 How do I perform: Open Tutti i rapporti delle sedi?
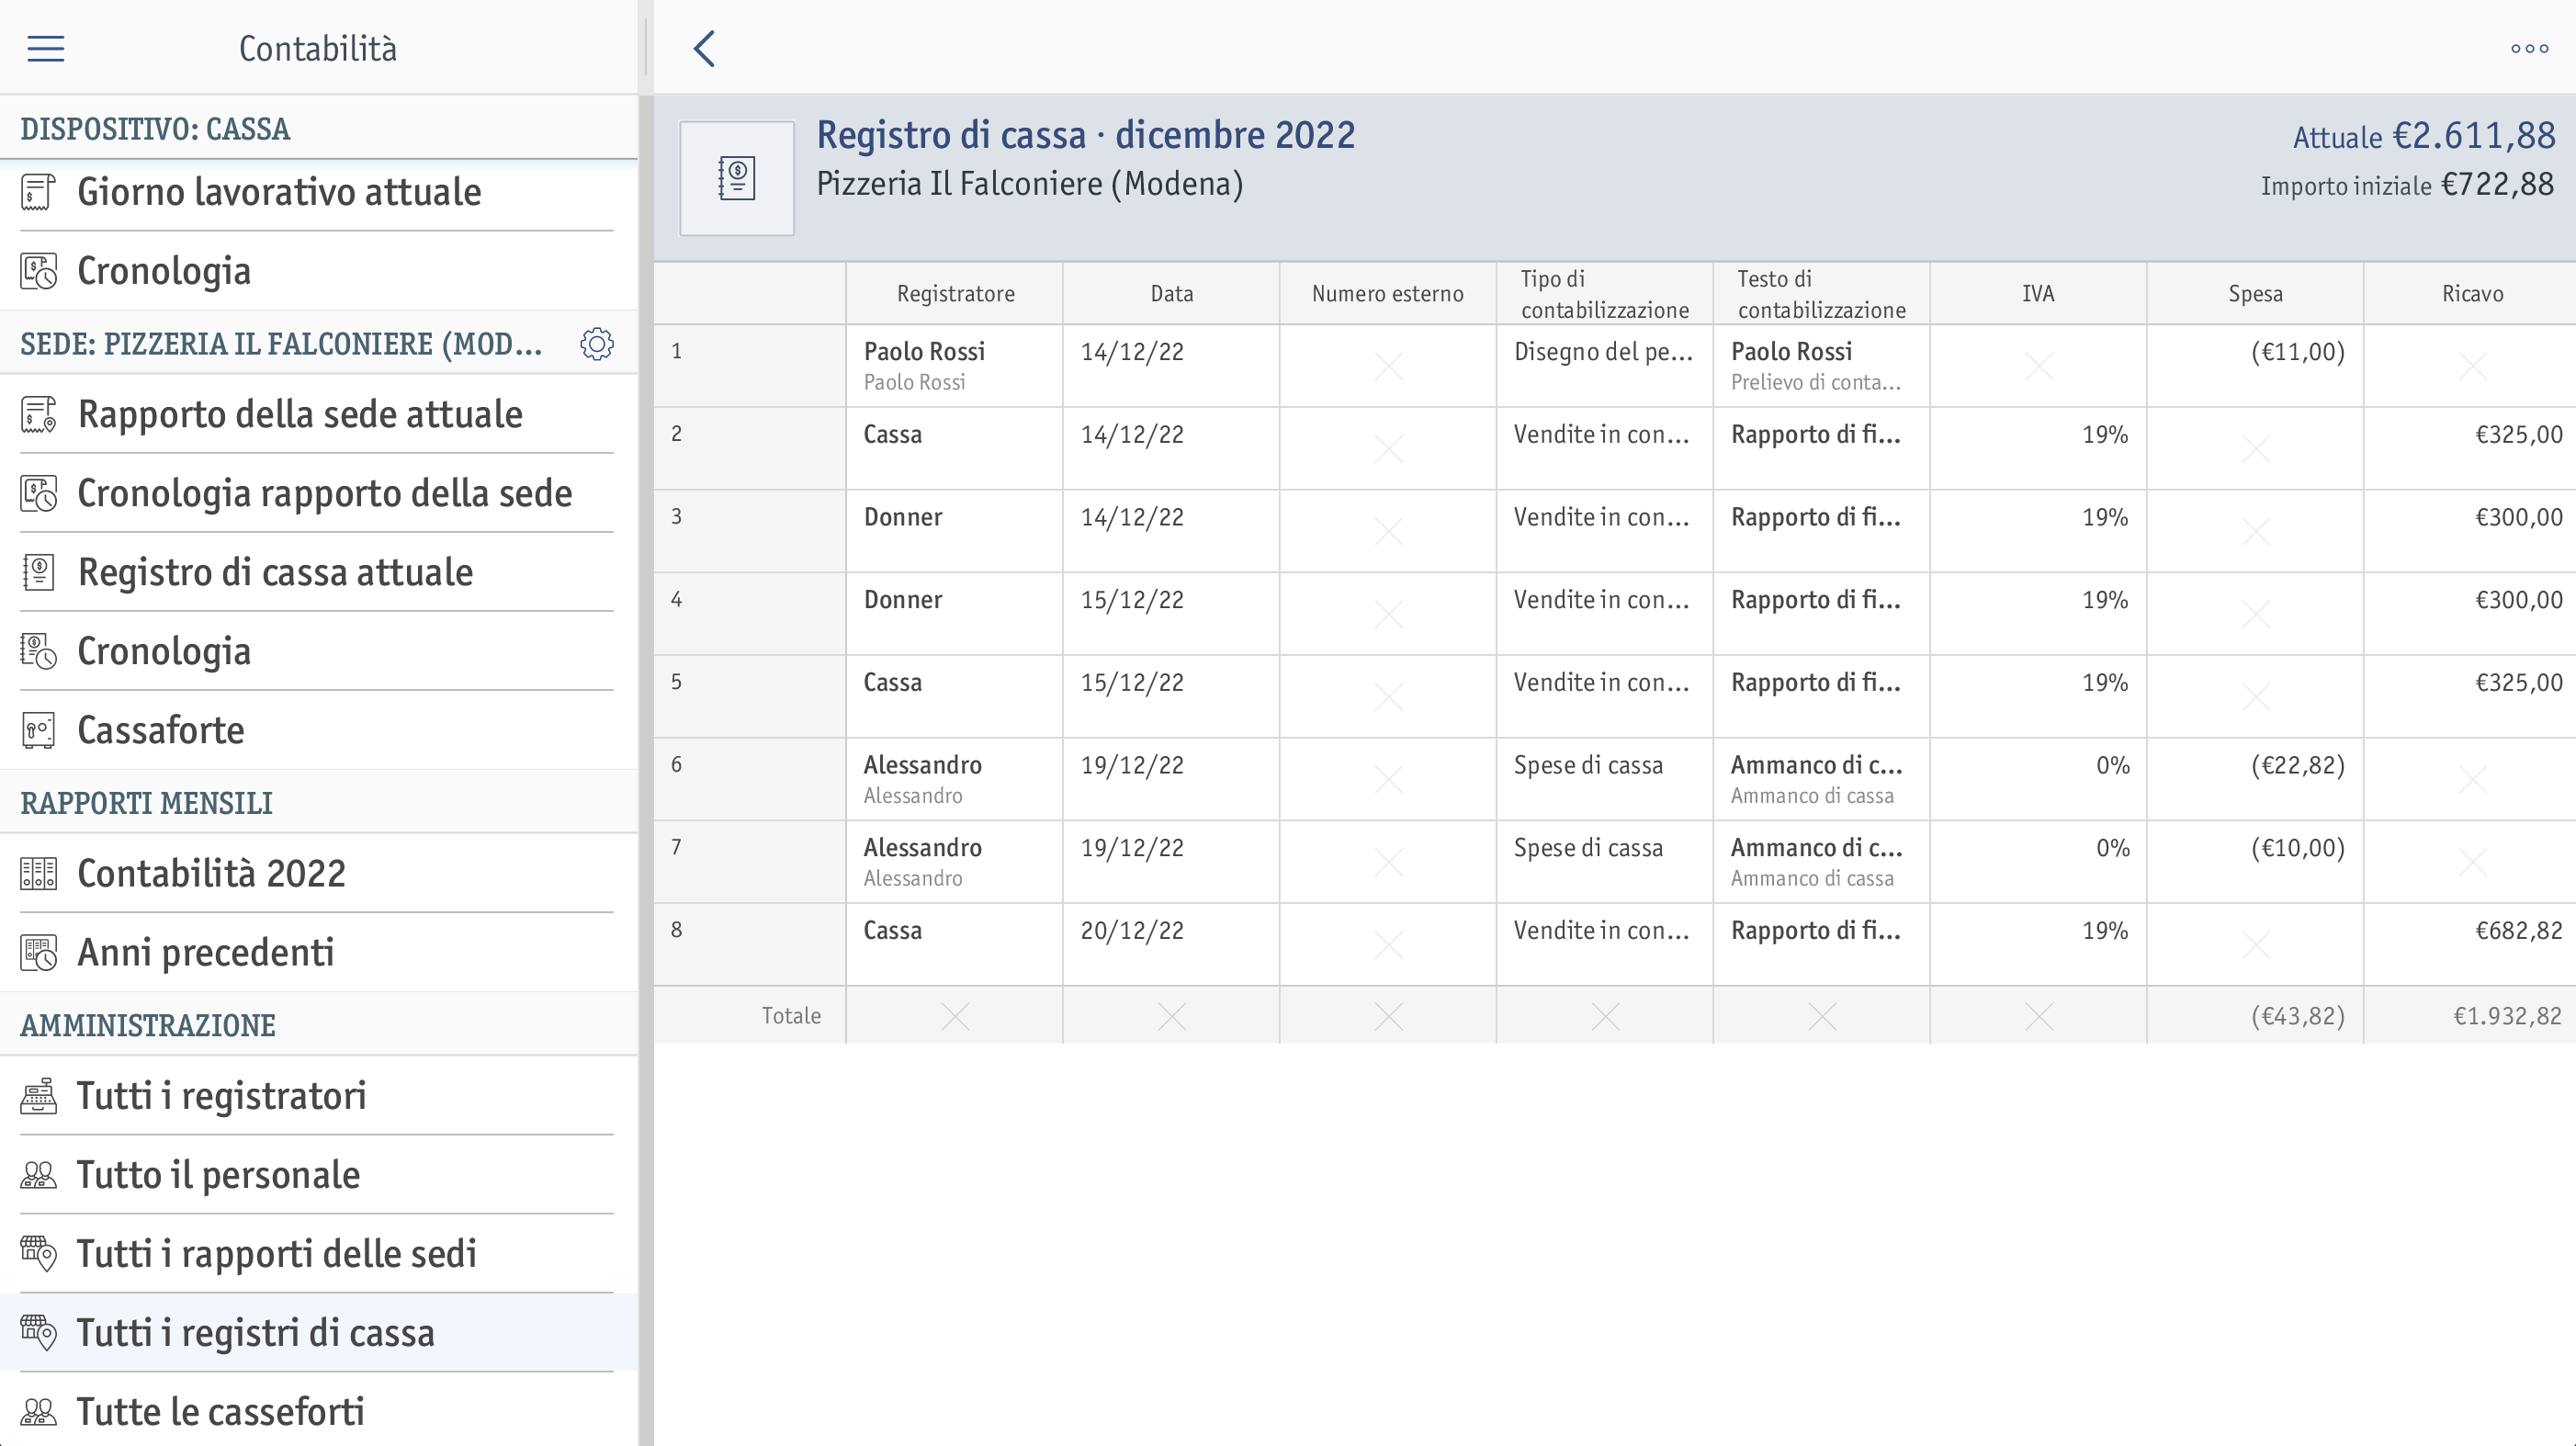point(318,1254)
